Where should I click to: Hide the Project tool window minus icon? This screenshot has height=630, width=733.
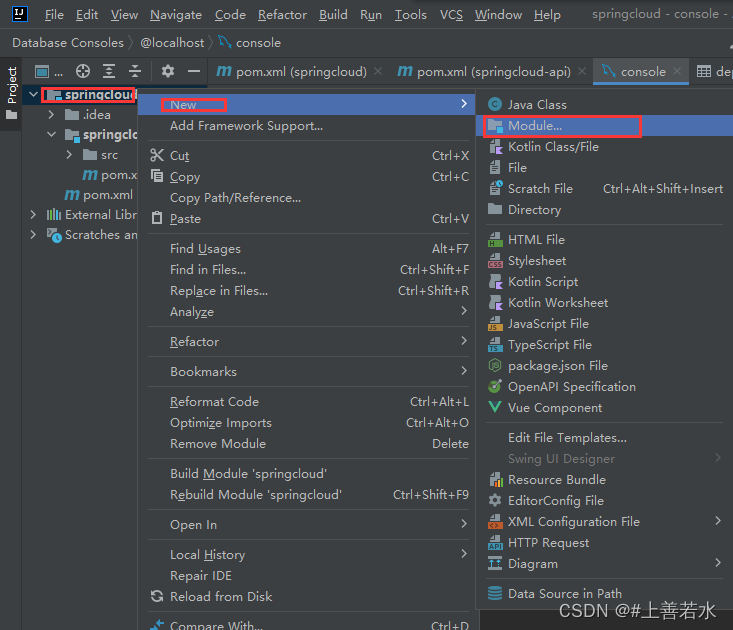click(194, 71)
